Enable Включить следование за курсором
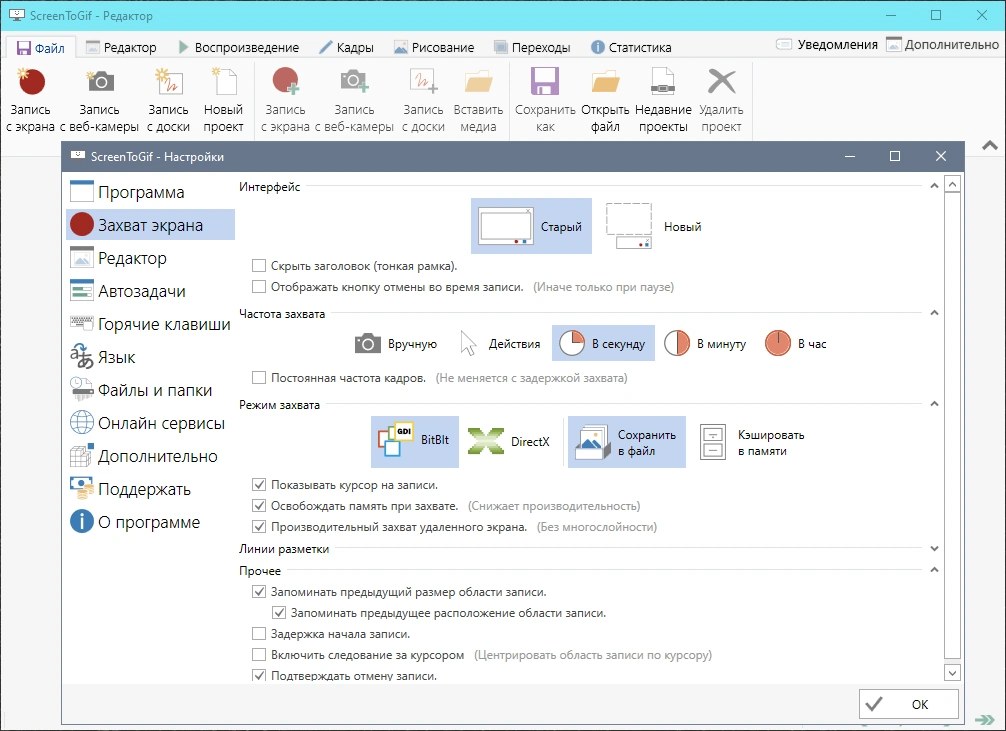This screenshot has height=731, width=1006. (x=259, y=655)
